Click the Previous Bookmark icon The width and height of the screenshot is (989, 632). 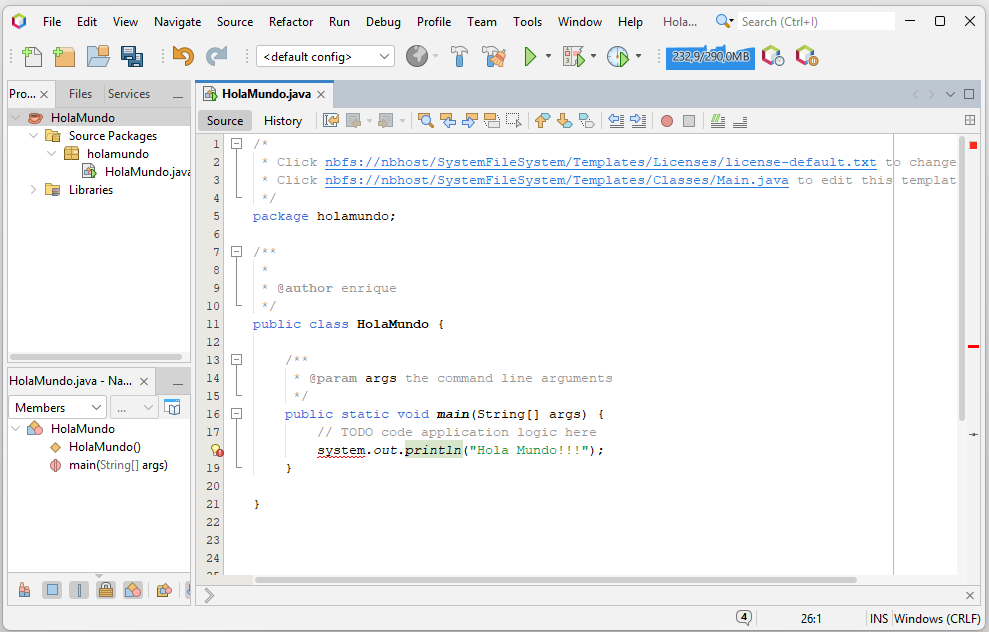542,120
